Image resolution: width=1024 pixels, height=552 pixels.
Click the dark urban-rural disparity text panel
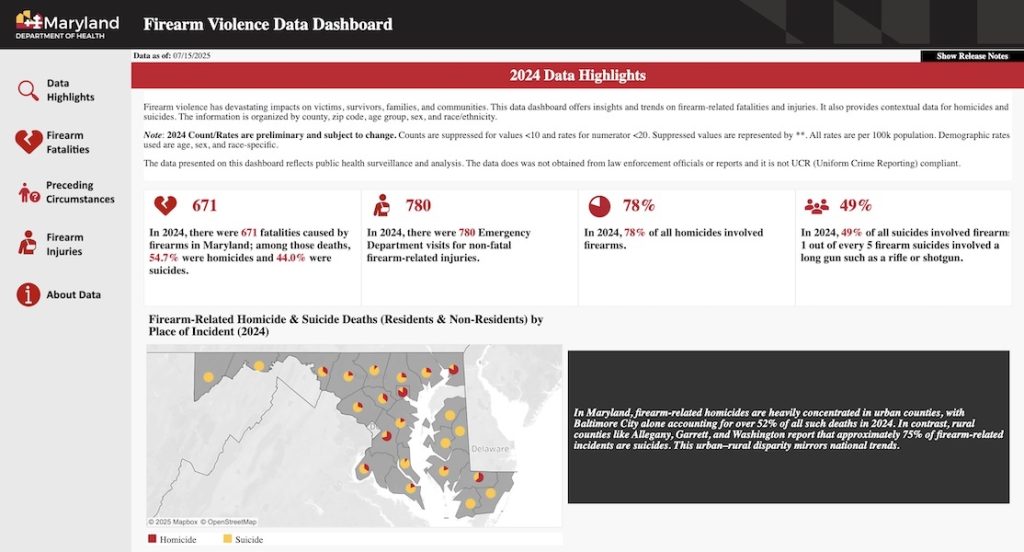(788, 427)
